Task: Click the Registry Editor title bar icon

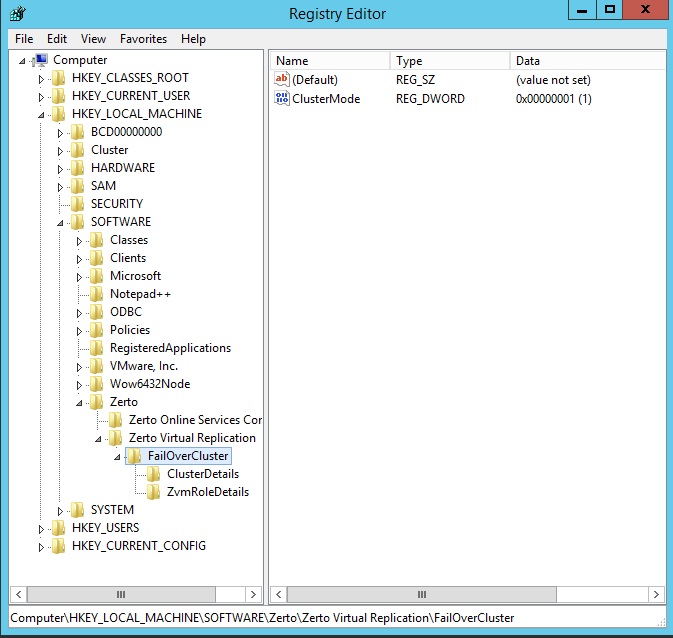Action: point(18,13)
